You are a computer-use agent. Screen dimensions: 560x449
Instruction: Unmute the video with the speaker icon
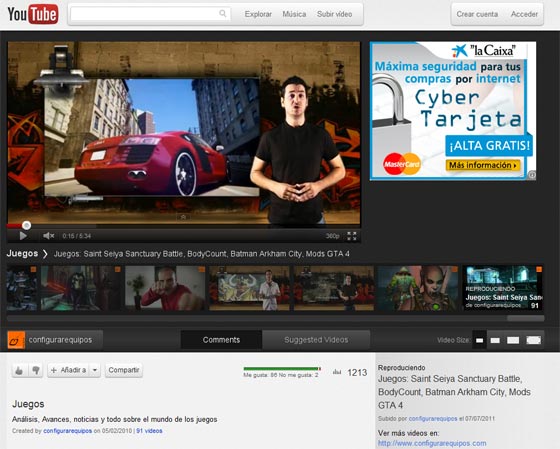[x=49, y=236]
